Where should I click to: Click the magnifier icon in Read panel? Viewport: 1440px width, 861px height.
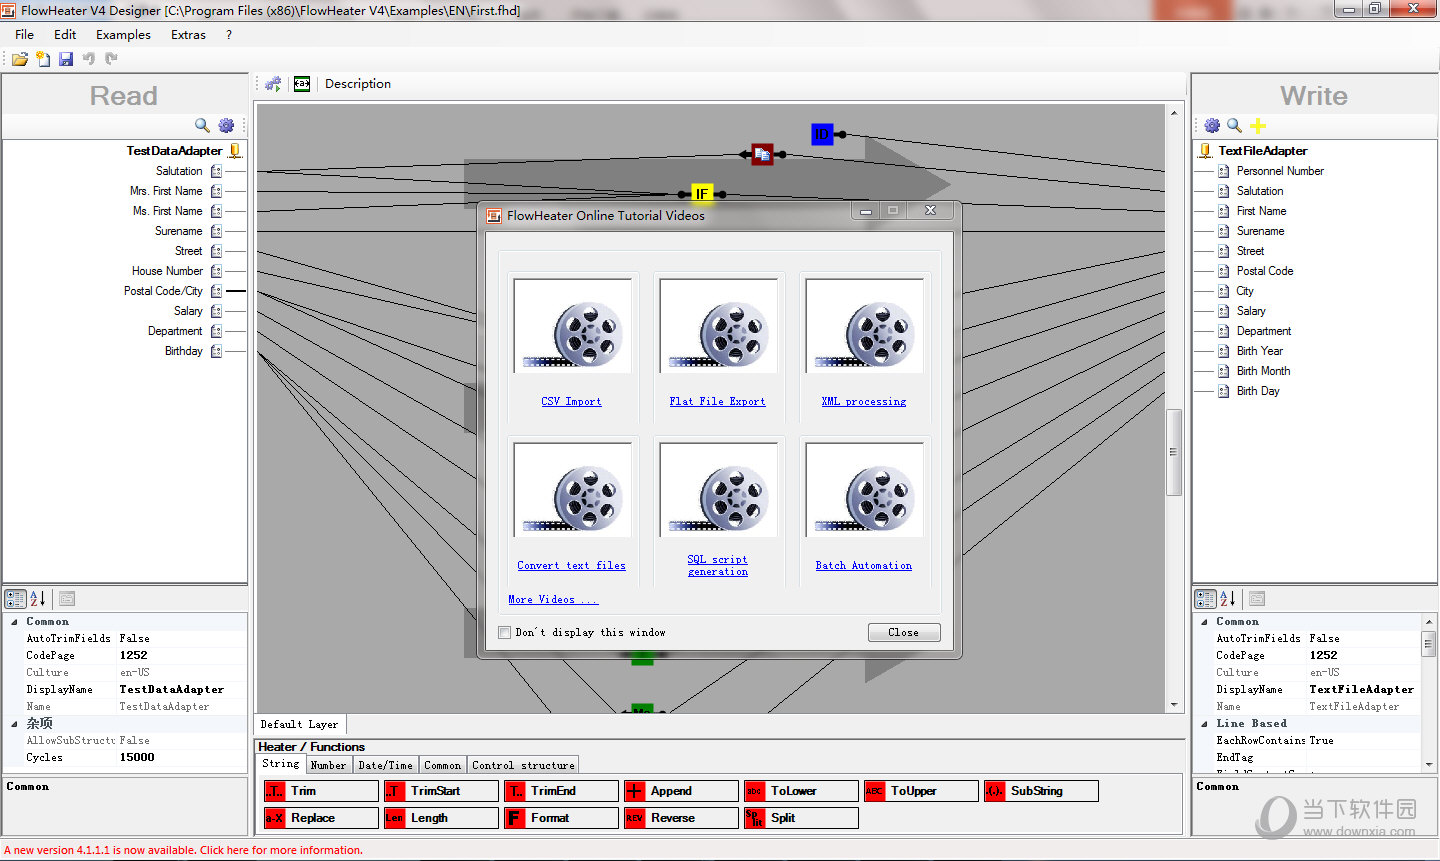(202, 125)
